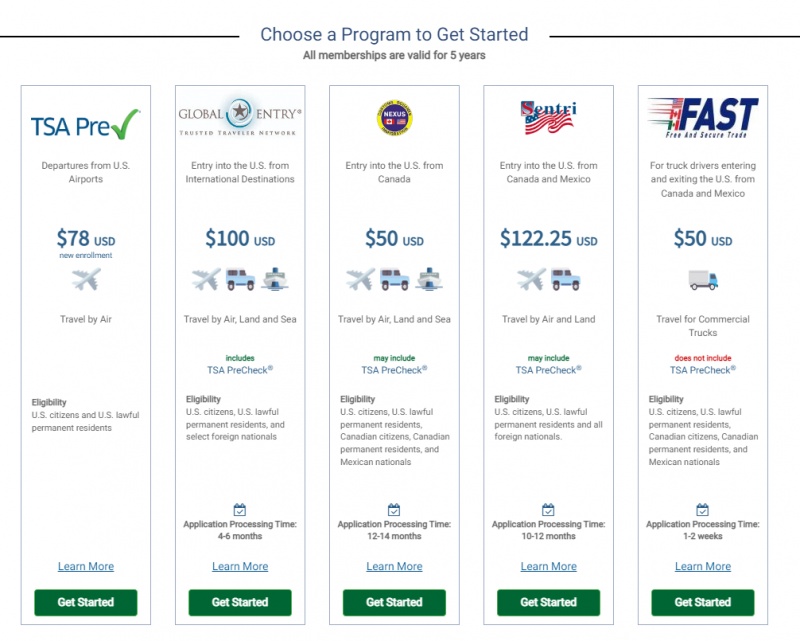This screenshot has width=800, height=641.
Task: Open Learn More link under Global Entry
Action: tap(240, 566)
